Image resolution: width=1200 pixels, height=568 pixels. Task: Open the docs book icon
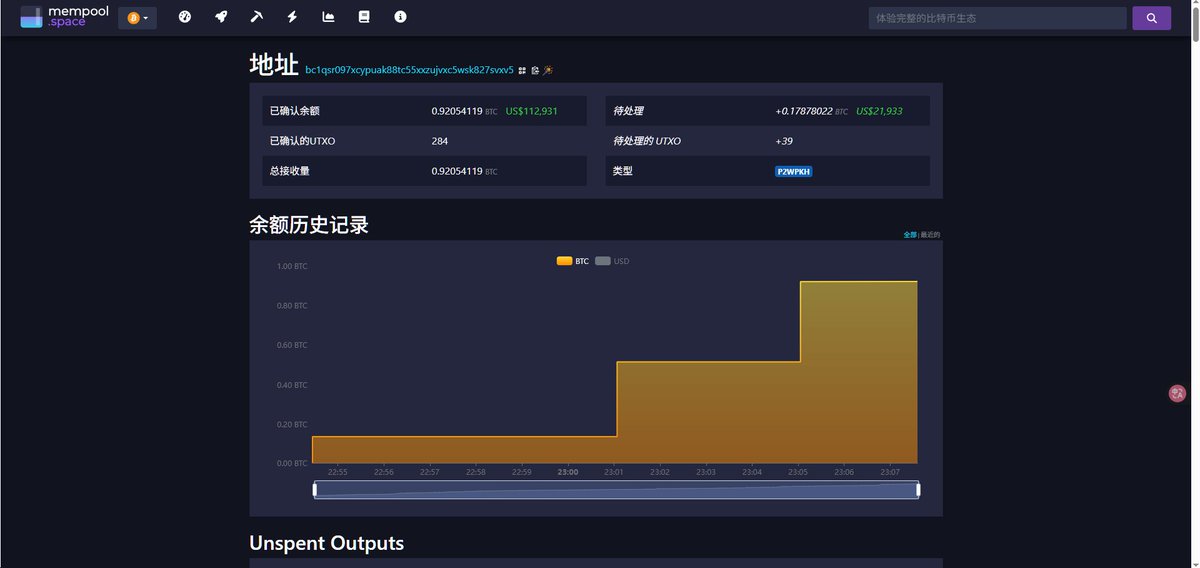[x=364, y=17]
